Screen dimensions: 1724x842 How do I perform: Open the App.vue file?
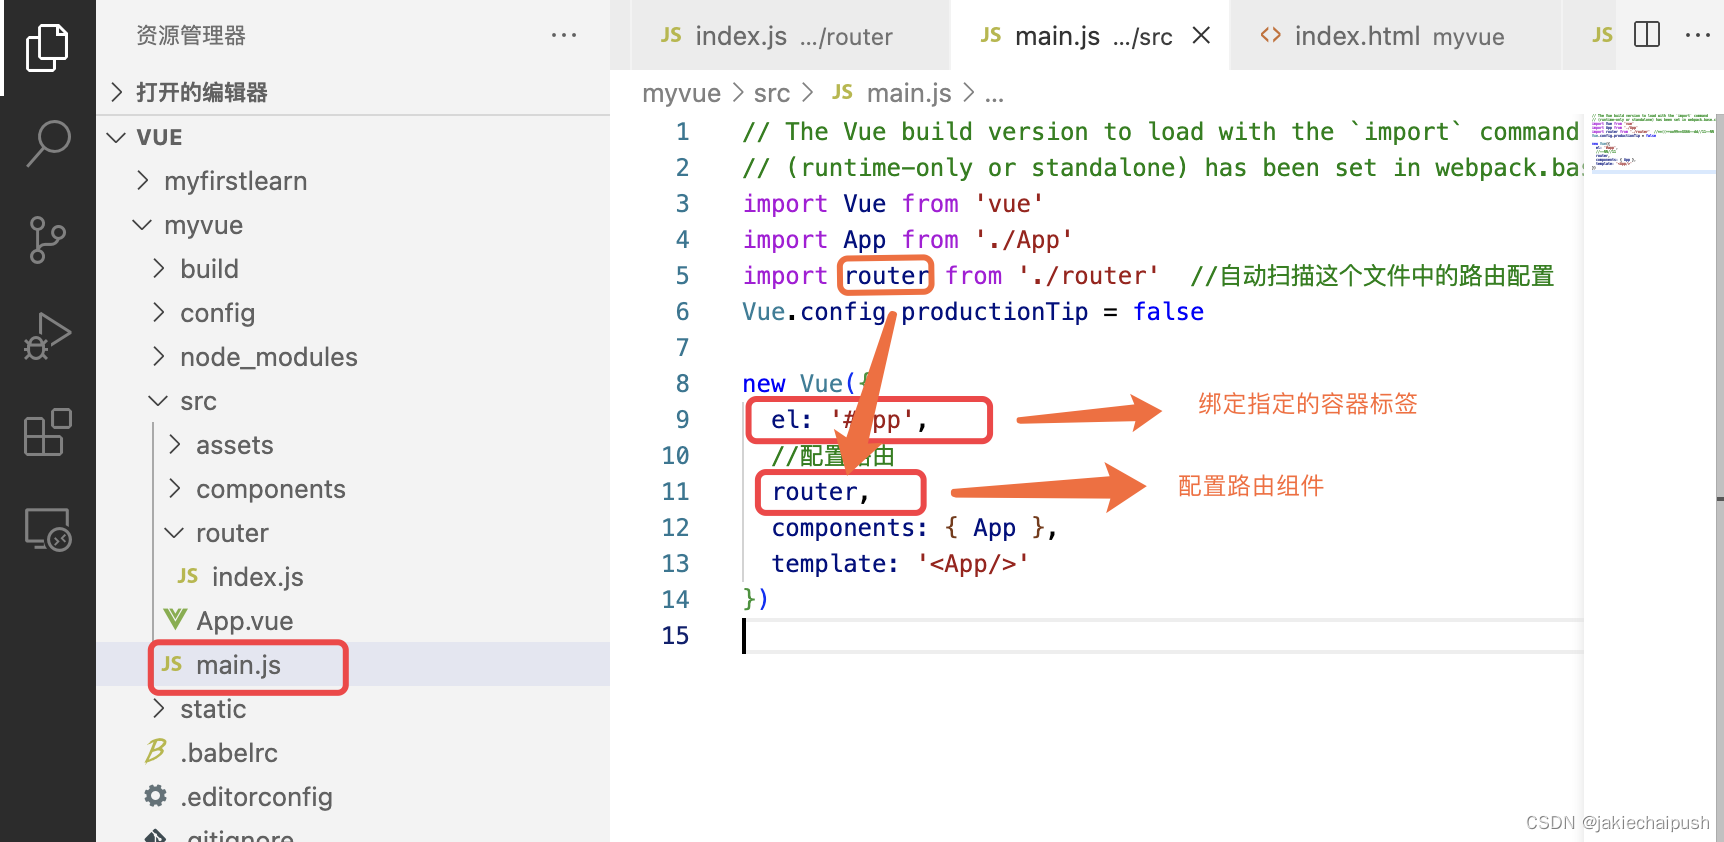click(x=353, y=621)
